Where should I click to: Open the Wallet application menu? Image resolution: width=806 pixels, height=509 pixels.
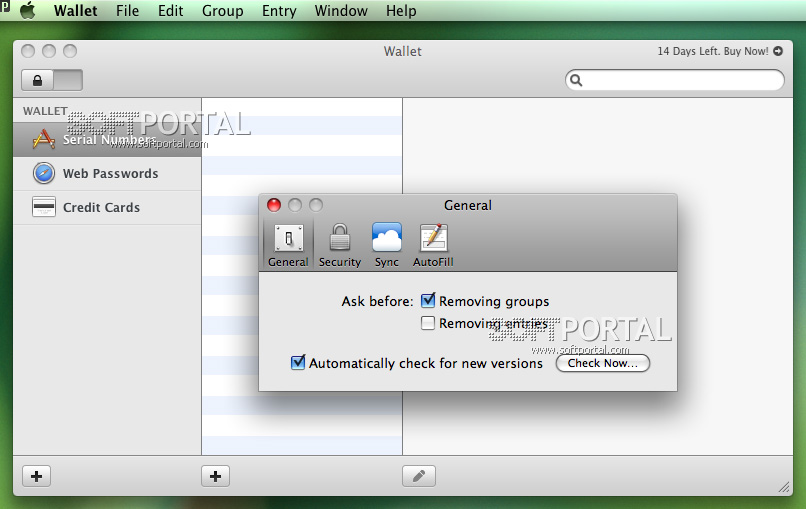click(x=76, y=11)
